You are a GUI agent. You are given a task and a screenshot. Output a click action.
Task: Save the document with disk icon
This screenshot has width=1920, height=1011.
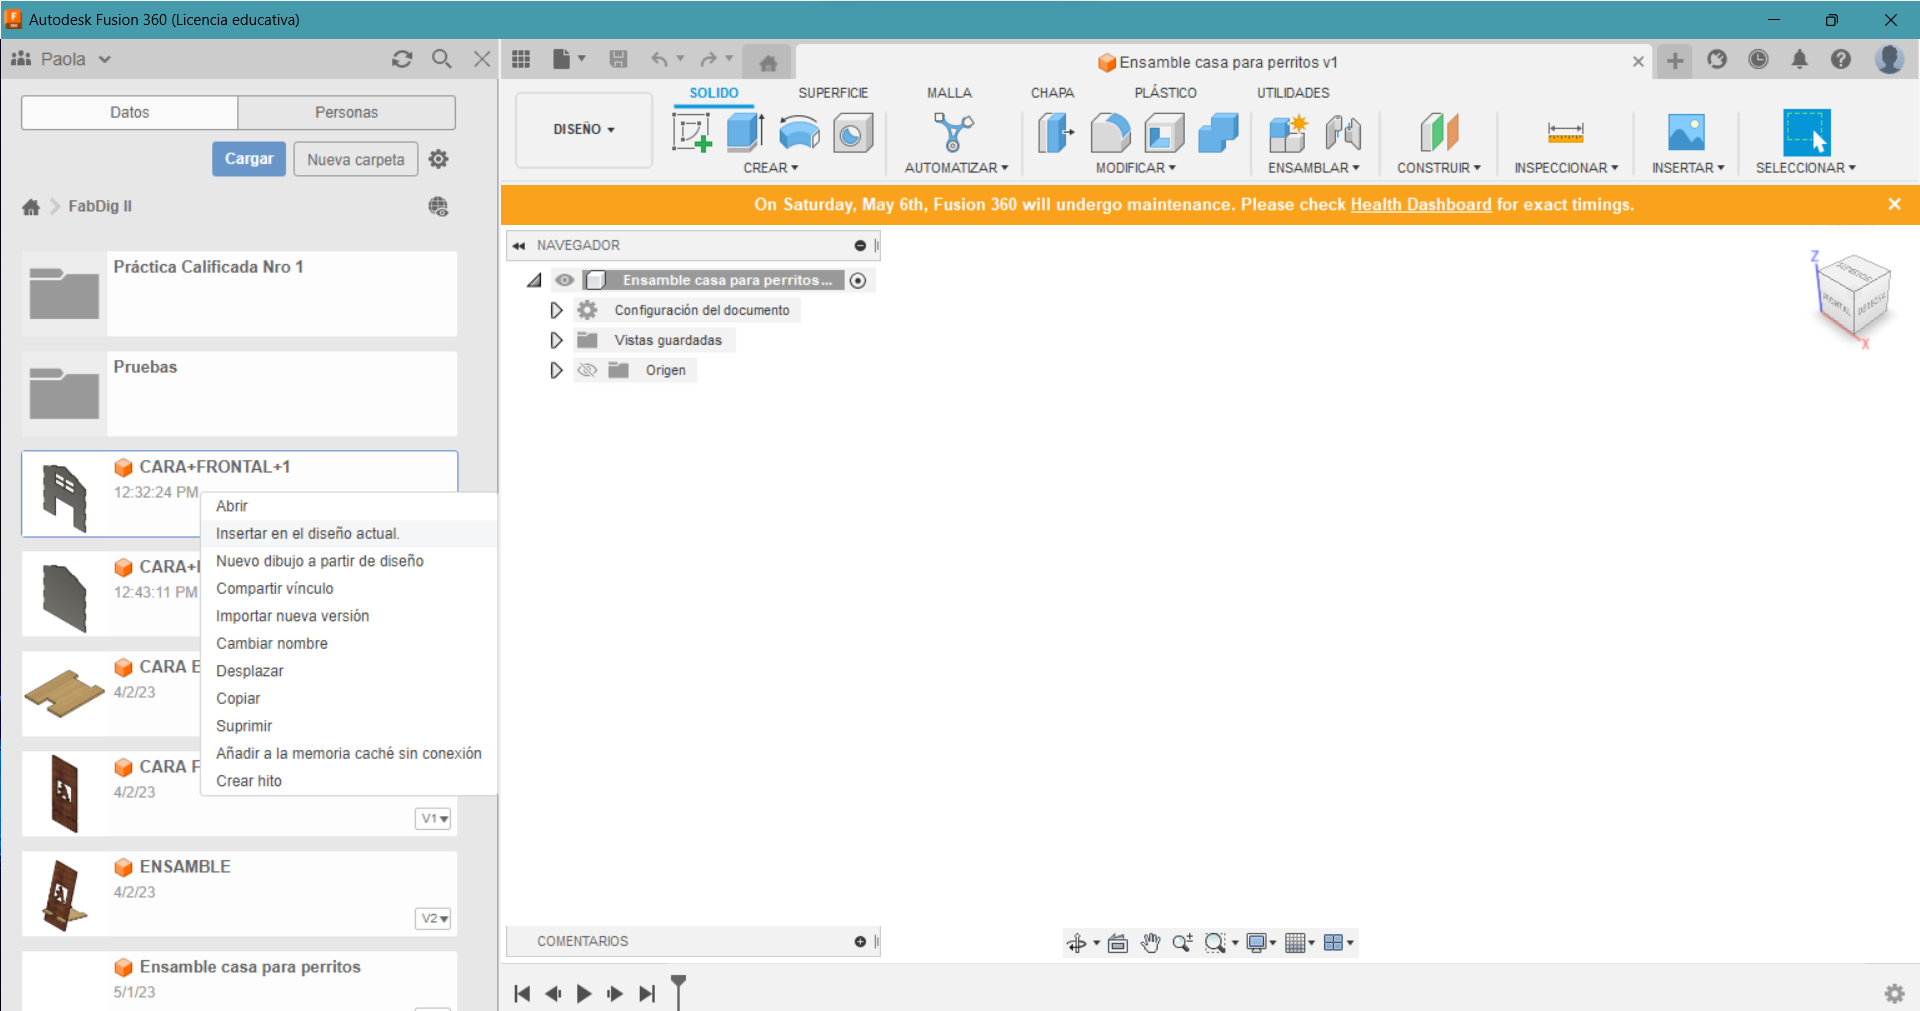[x=619, y=59]
